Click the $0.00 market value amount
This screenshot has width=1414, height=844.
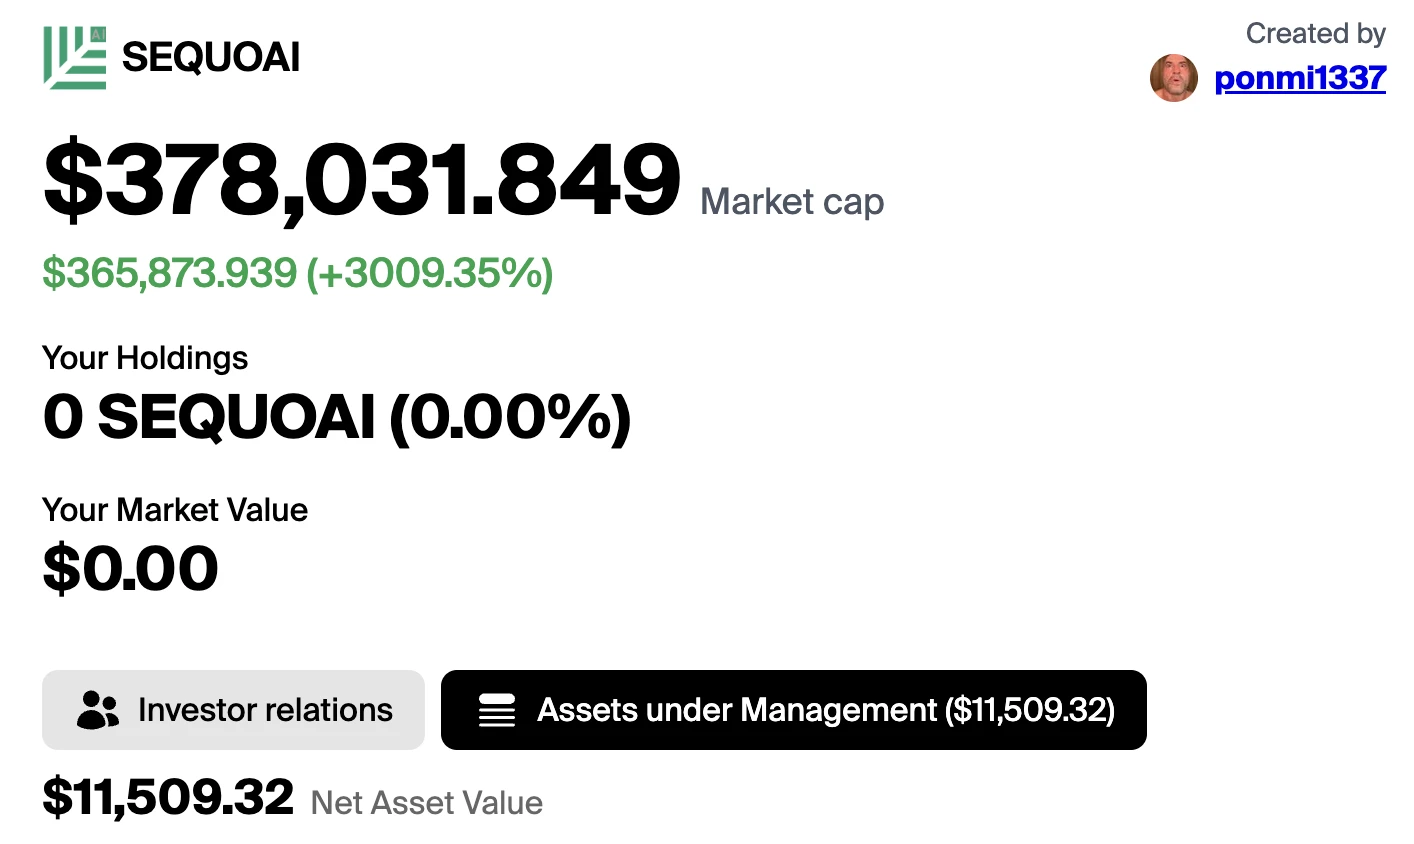point(130,568)
